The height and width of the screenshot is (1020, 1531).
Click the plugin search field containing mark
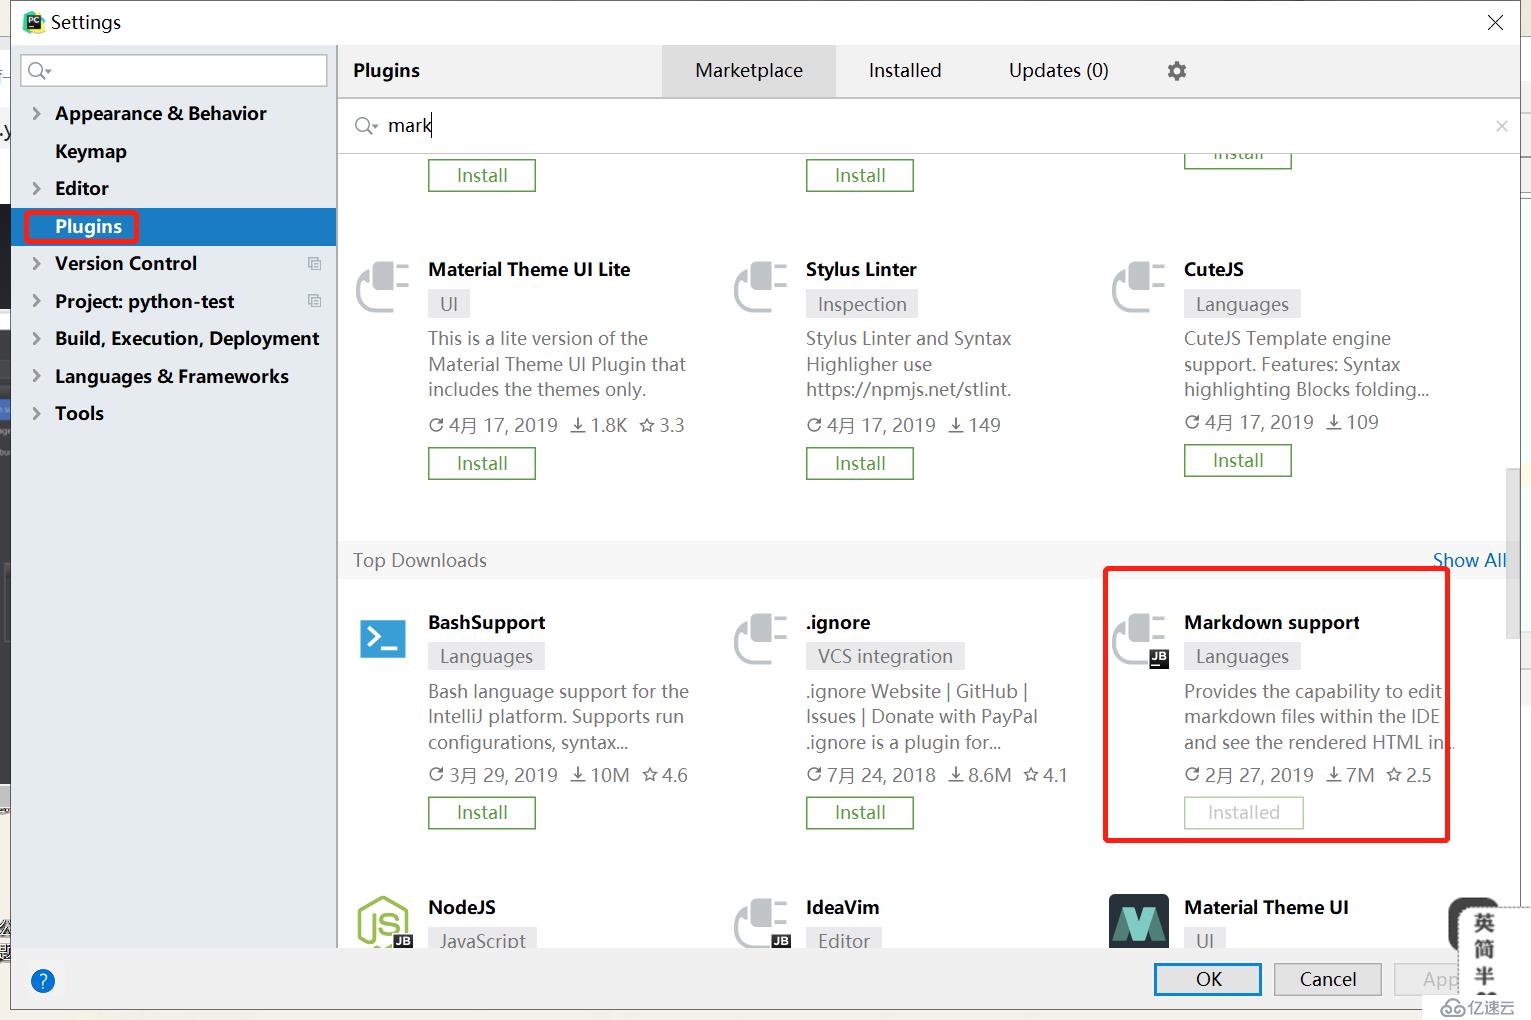point(930,126)
